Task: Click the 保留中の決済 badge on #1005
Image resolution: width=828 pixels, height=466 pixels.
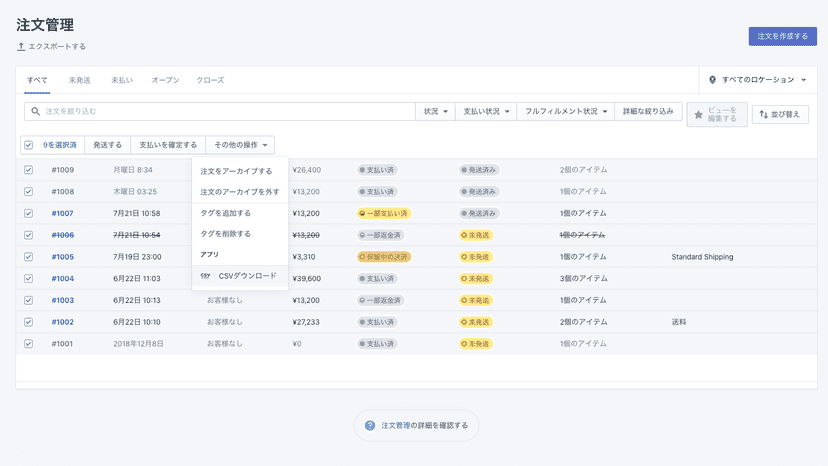Action: 384,257
